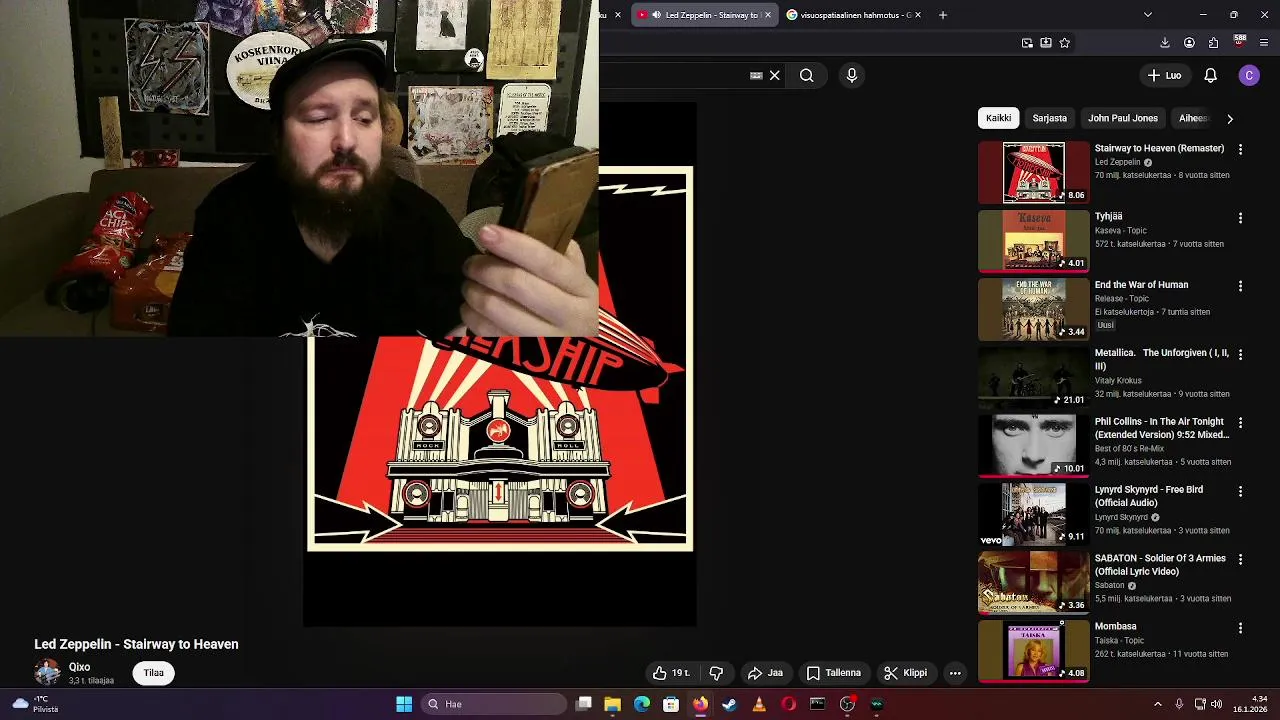Image resolution: width=1280 pixels, height=720 pixels.
Task: Open Metallica The Unforgiven video title
Action: pos(1162,359)
